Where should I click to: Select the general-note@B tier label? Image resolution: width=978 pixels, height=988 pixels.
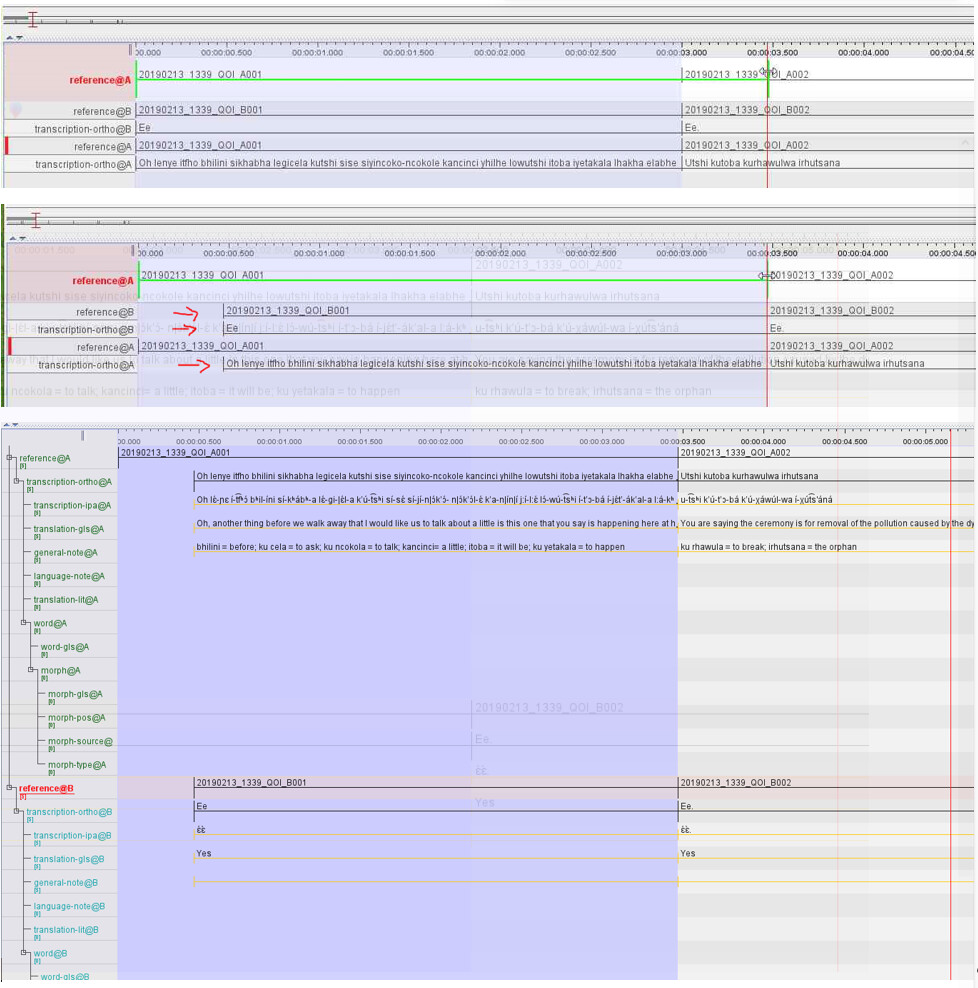tap(65, 883)
